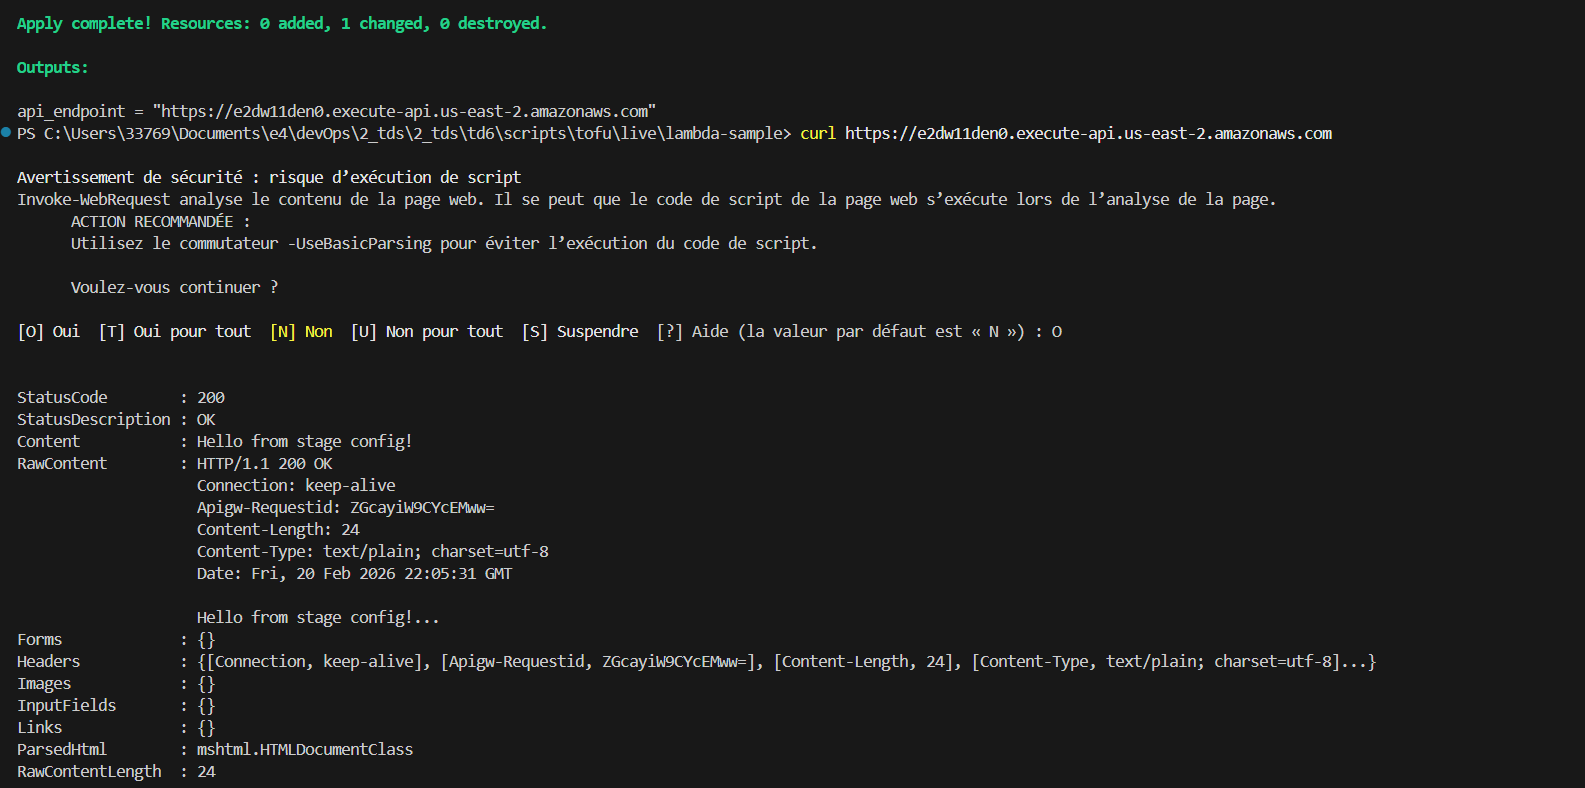Click the Apigw-Requestid line in RawContent

coord(345,507)
